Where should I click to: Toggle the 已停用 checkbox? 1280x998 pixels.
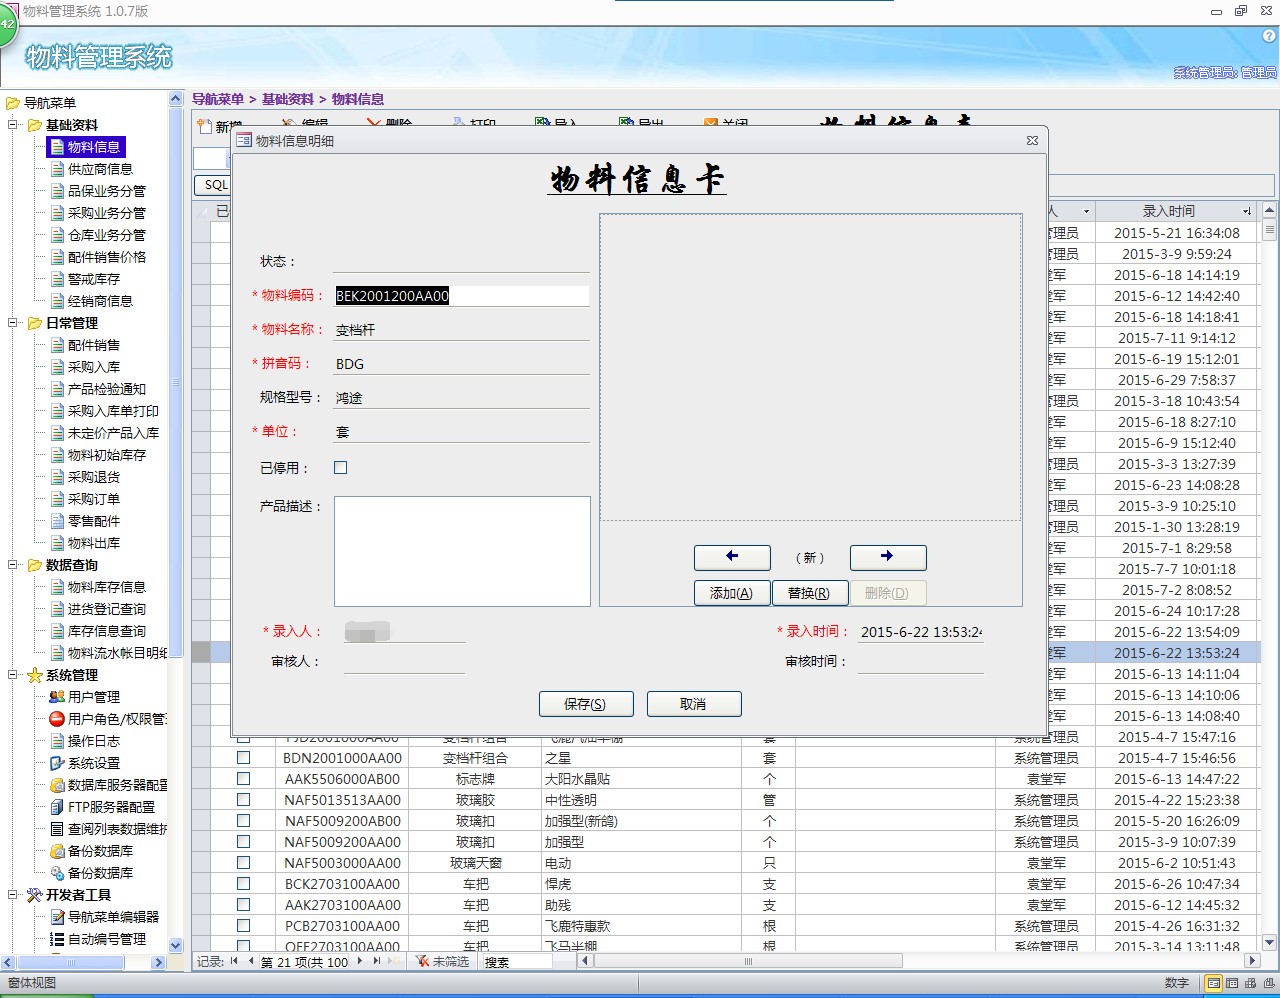[x=340, y=467]
